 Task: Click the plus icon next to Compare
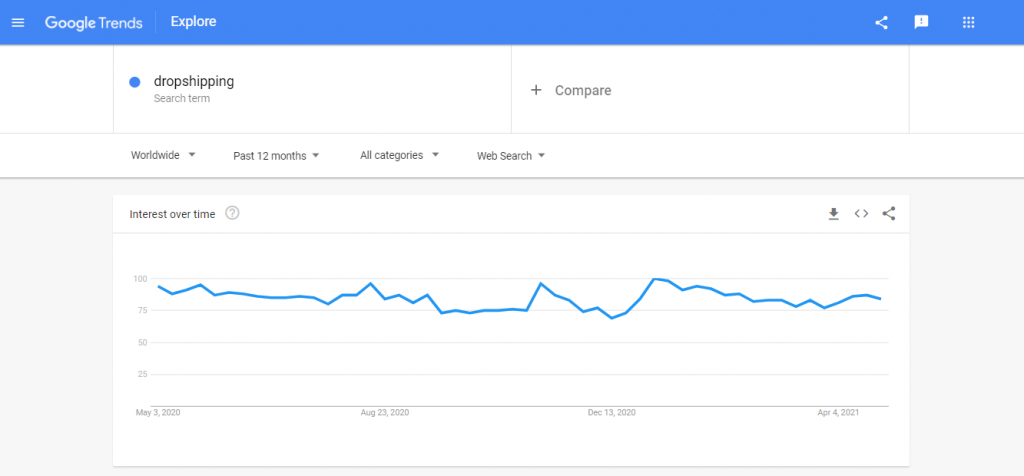[536, 90]
